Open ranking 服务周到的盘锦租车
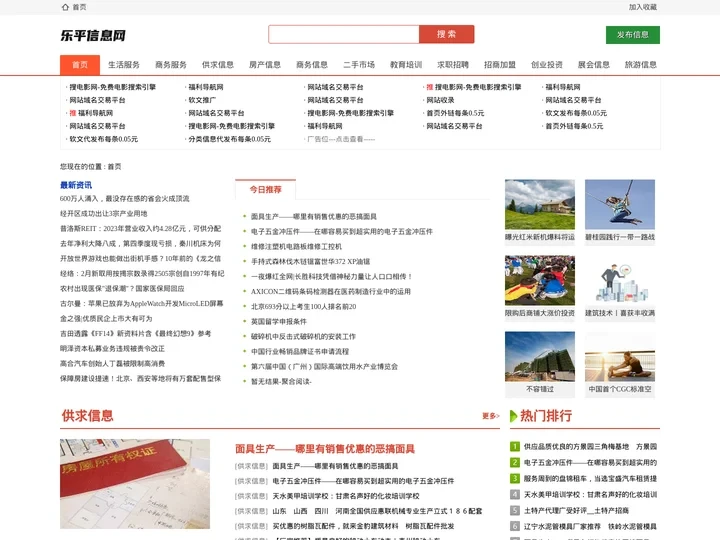 (590, 479)
